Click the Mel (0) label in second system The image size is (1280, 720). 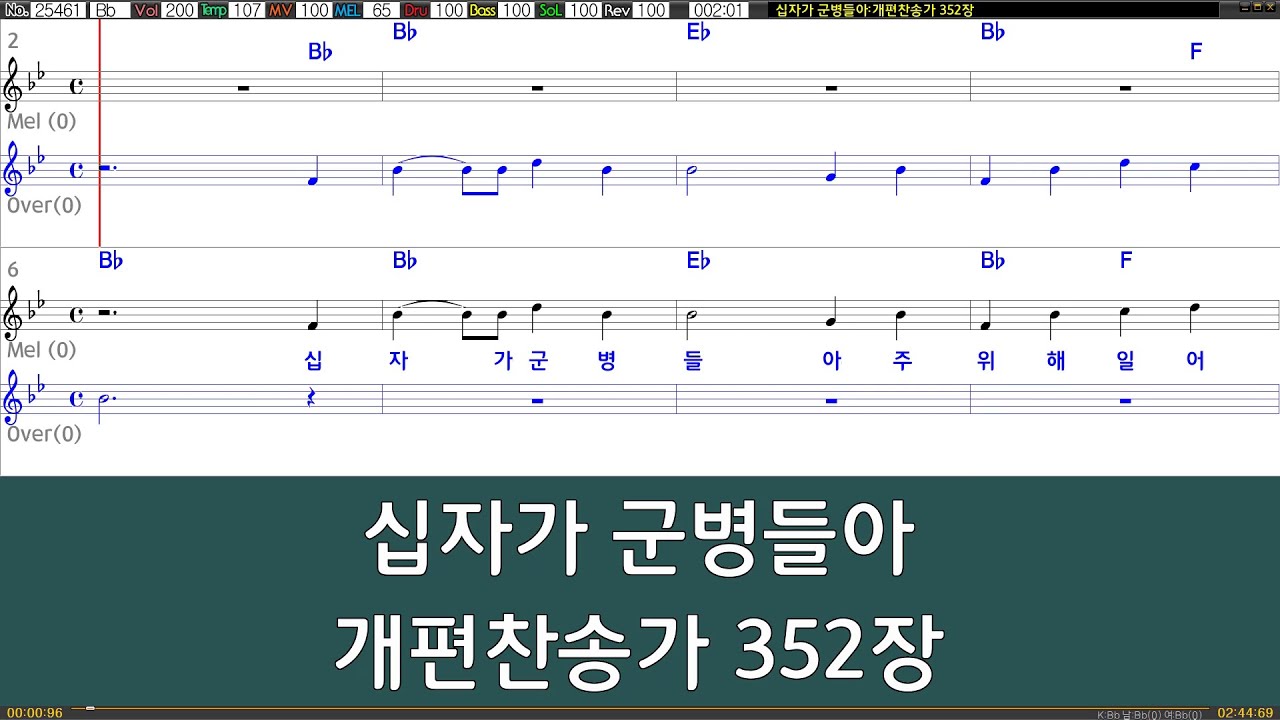click(41, 350)
